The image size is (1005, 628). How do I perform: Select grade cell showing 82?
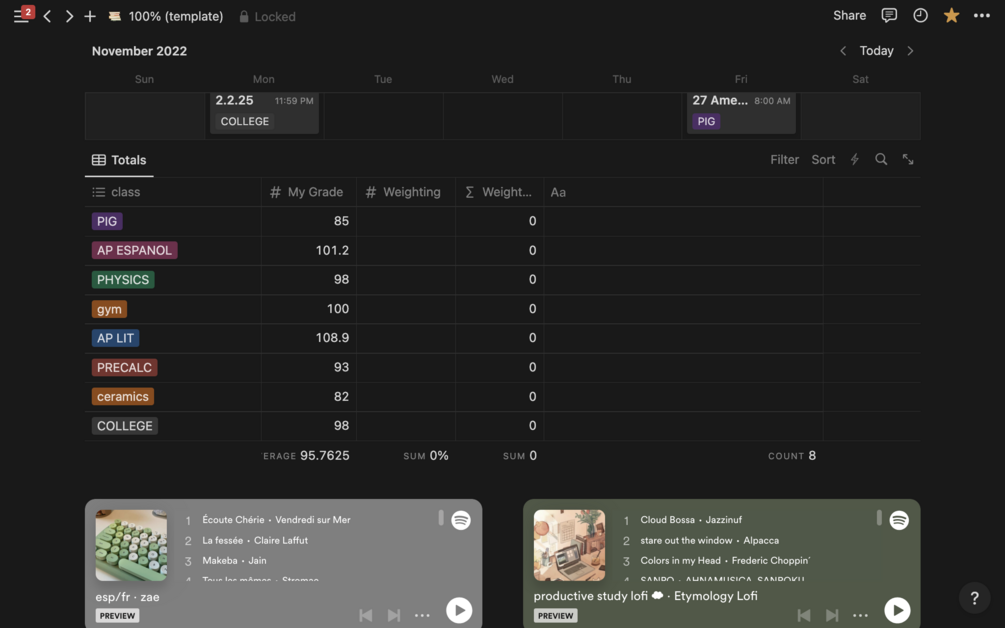pyautogui.click(x=309, y=397)
